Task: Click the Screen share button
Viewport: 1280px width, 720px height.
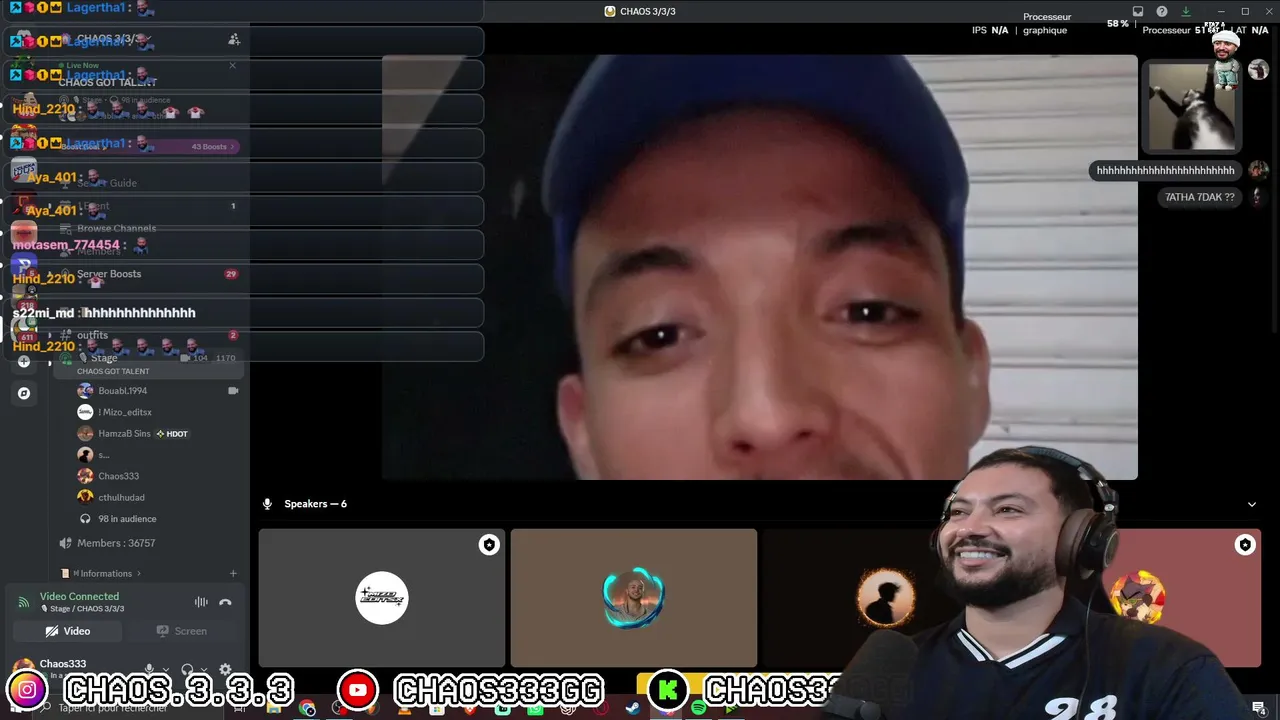Action: click(x=181, y=631)
